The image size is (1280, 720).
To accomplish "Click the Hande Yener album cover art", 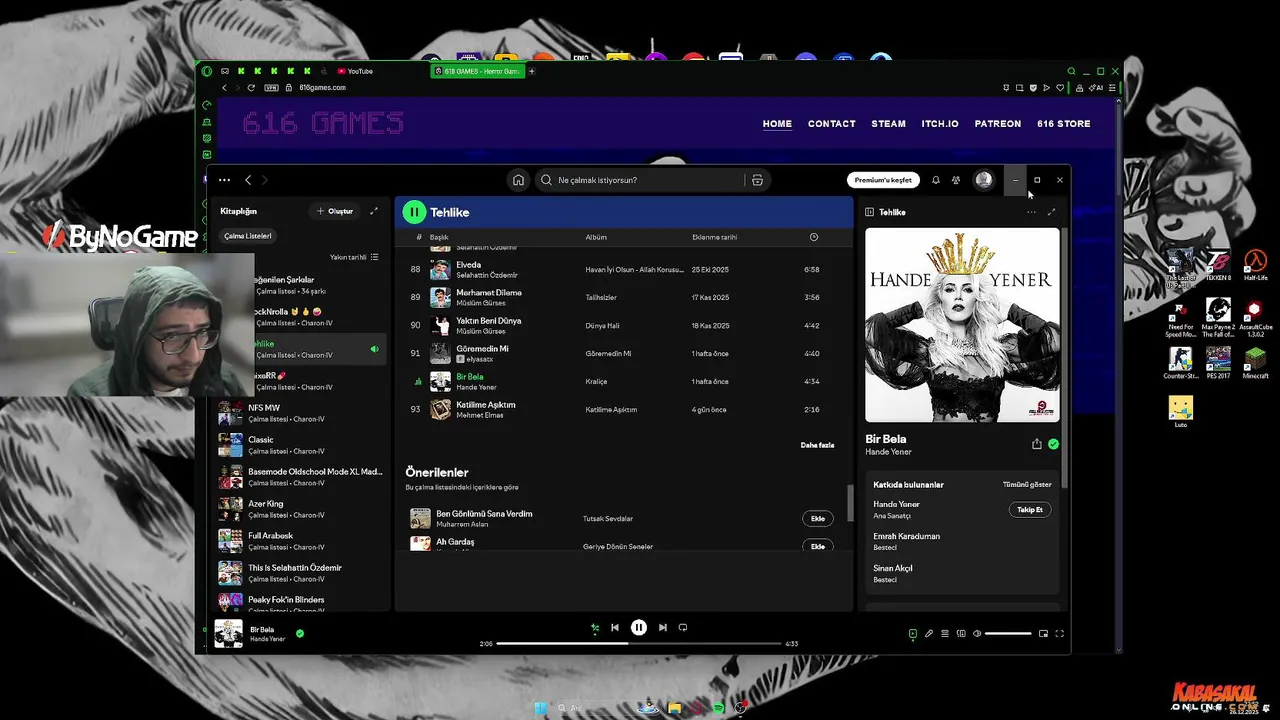I will point(962,325).
